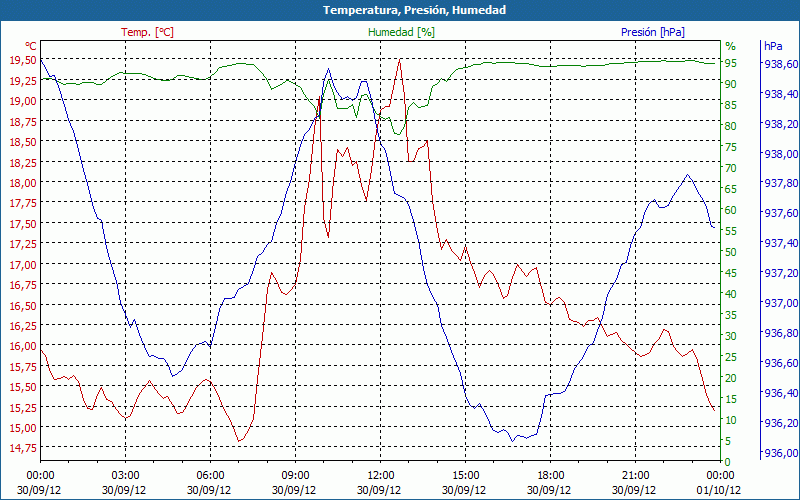Click pressure axis value "938,20"
This screenshot has height=500, width=800.
click(780, 124)
